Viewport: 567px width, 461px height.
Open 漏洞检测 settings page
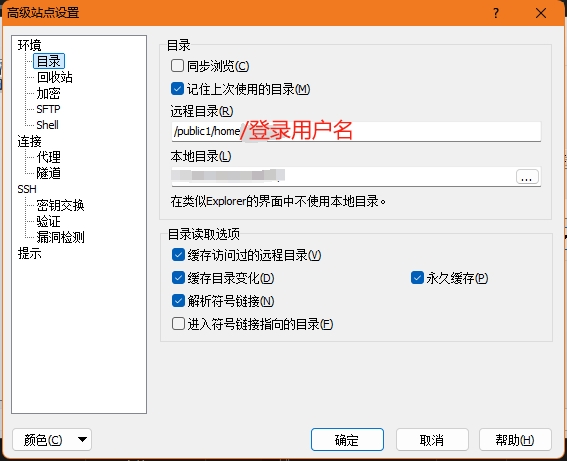click(60, 237)
